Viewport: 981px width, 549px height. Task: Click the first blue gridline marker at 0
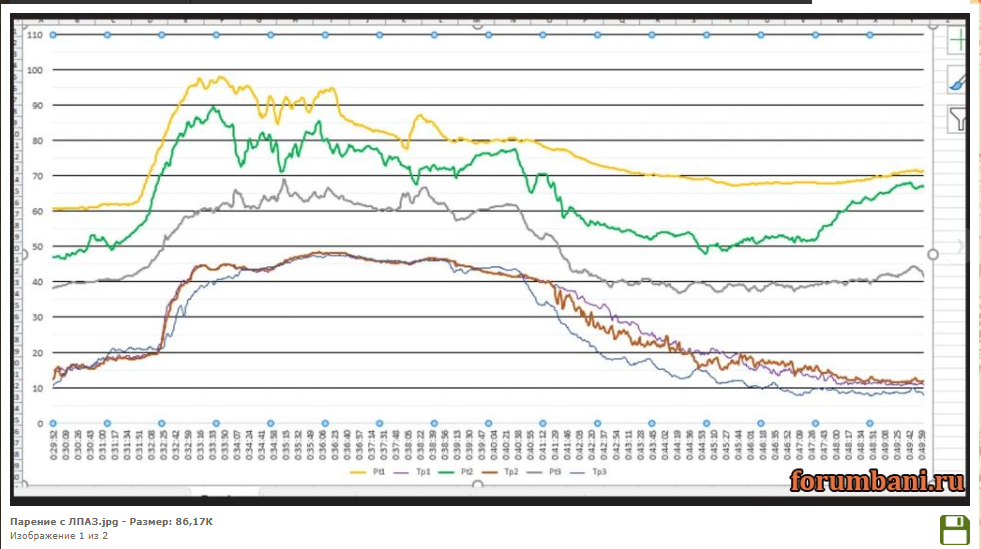[x=53, y=423]
